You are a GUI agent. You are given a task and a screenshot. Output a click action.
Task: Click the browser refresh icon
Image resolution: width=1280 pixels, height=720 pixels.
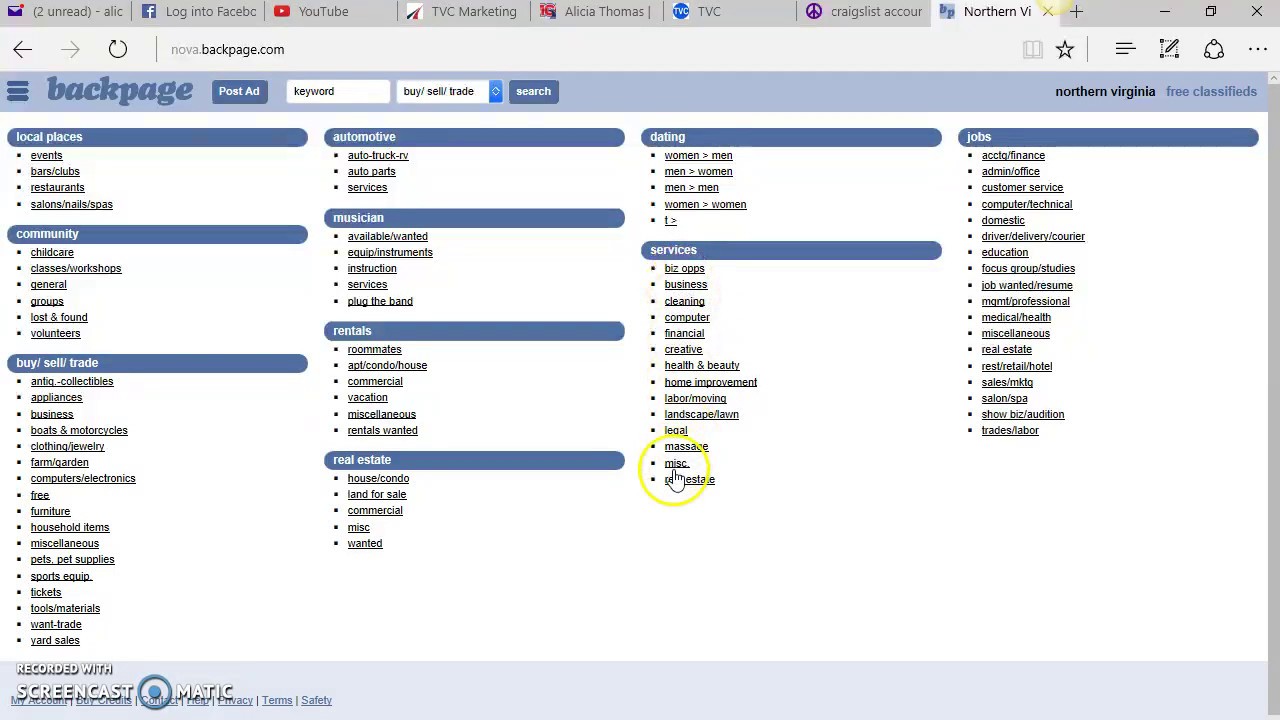[118, 49]
